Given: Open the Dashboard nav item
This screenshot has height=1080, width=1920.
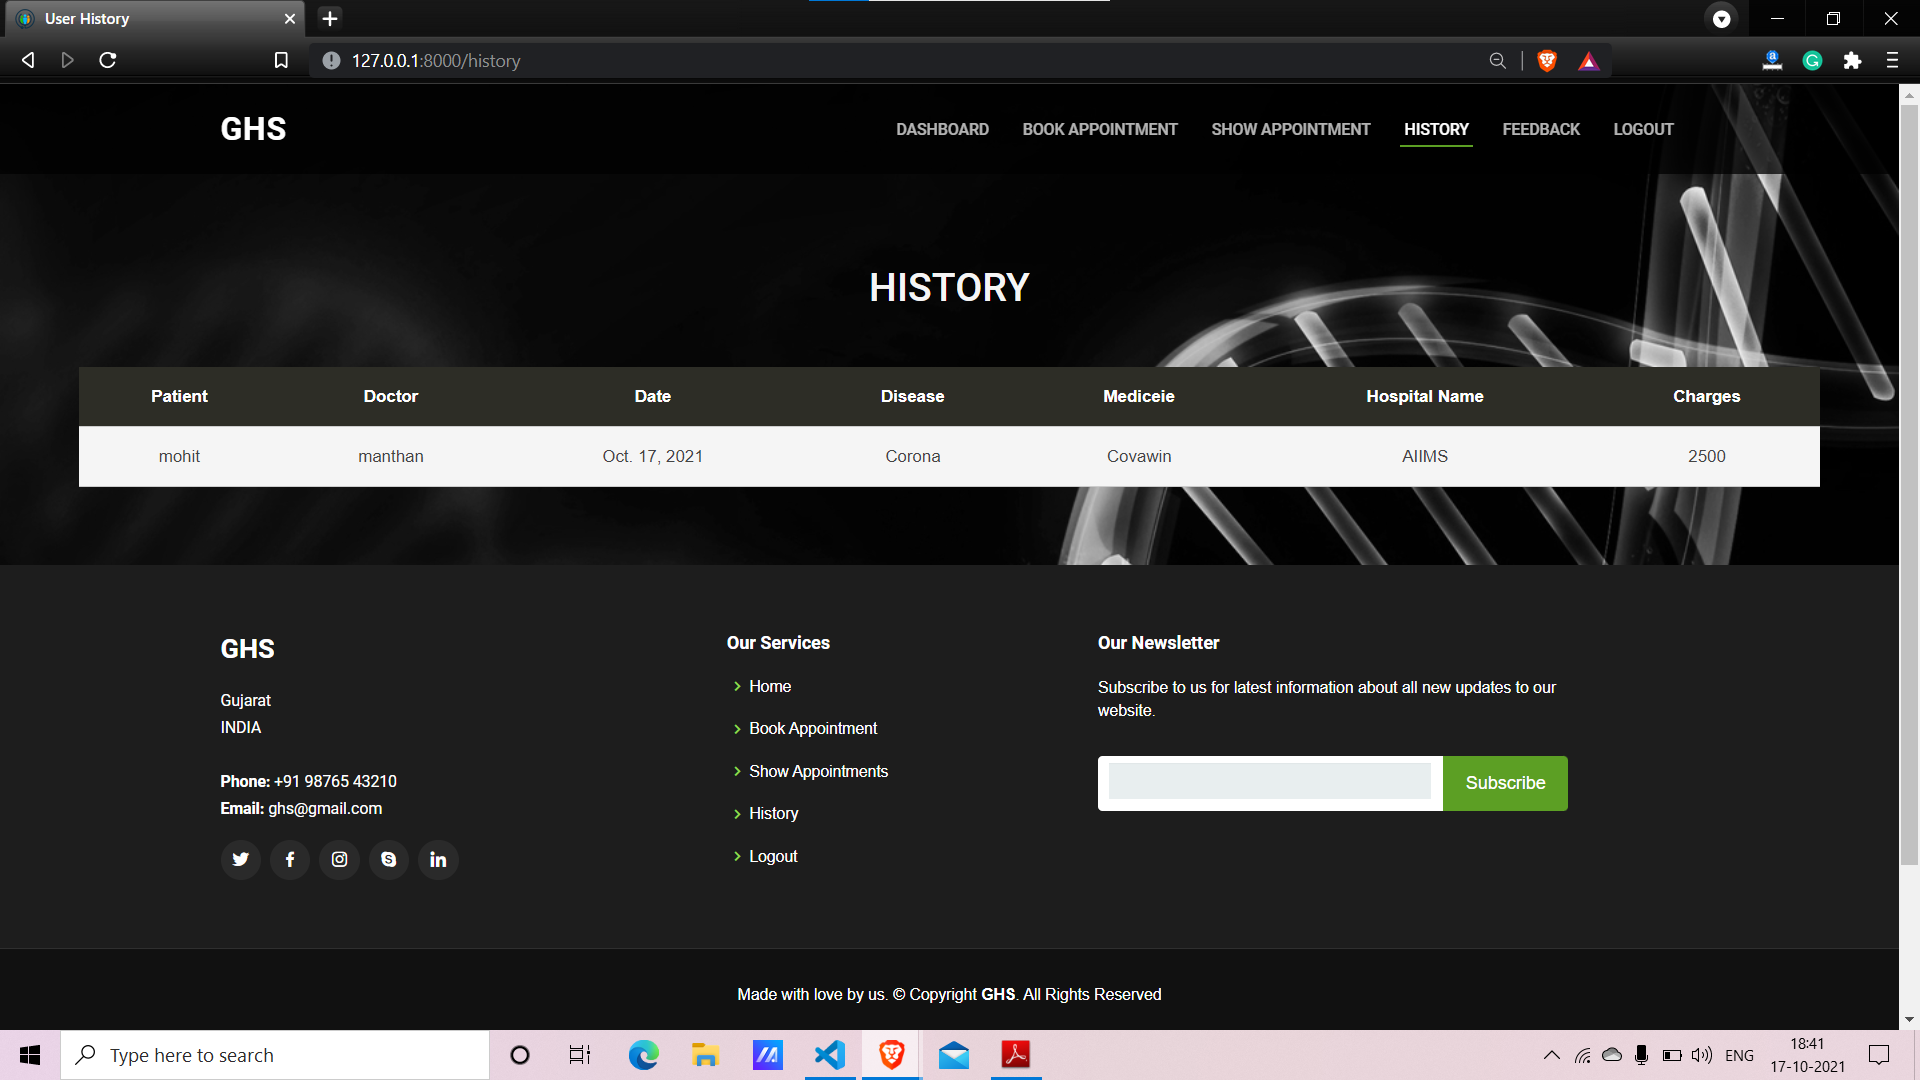Looking at the screenshot, I should (942, 129).
